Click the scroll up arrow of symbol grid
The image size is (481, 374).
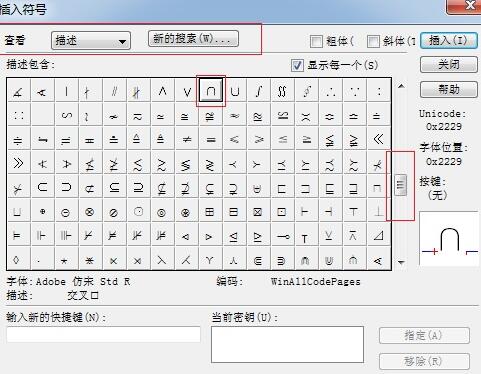(x=401, y=86)
